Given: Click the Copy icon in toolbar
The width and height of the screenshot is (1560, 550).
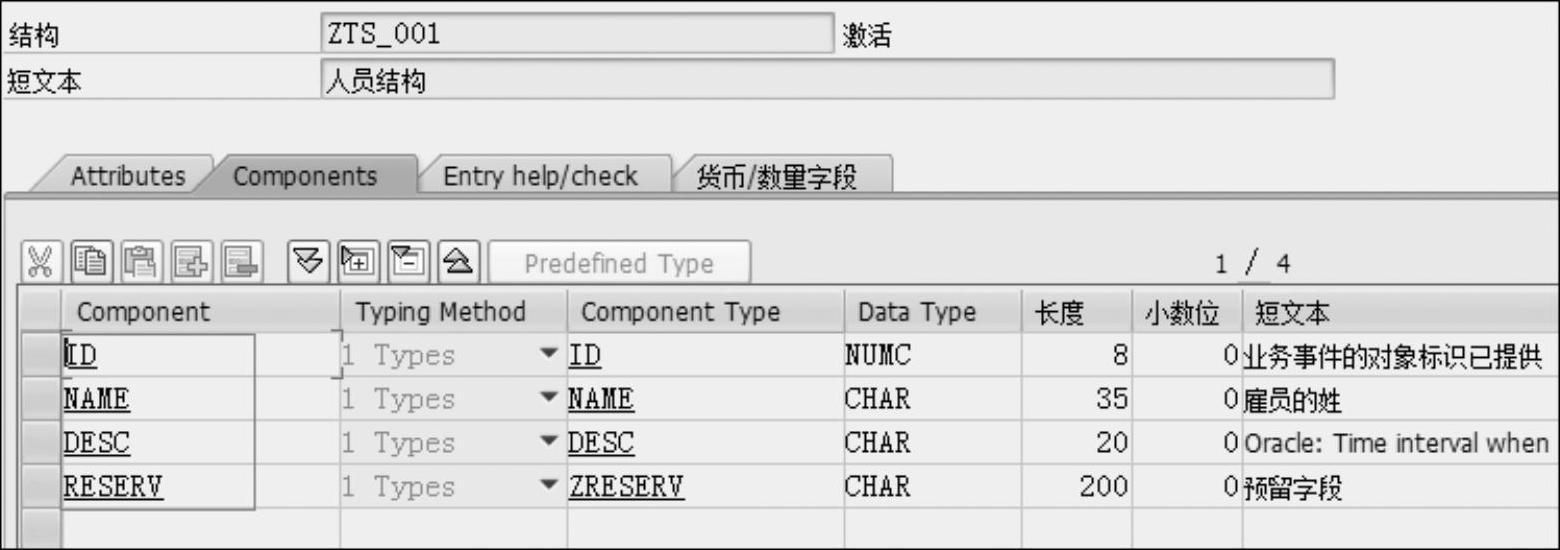Looking at the screenshot, I should coord(93,263).
